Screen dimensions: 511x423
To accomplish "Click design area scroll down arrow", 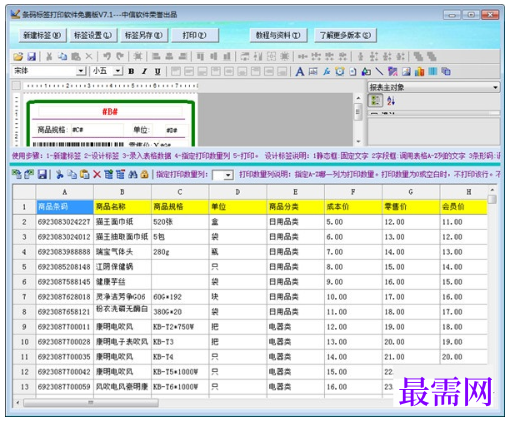I will click(358, 142).
